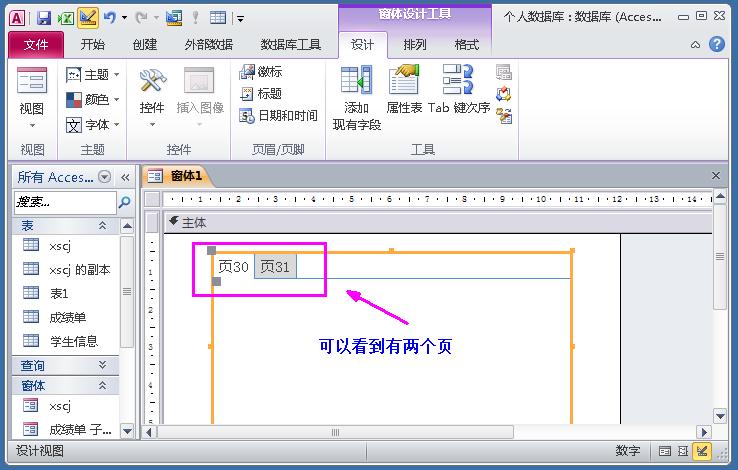Close the 窗体1 document with X
The height and width of the screenshot is (470, 738).
pyautogui.click(x=716, y=175)
